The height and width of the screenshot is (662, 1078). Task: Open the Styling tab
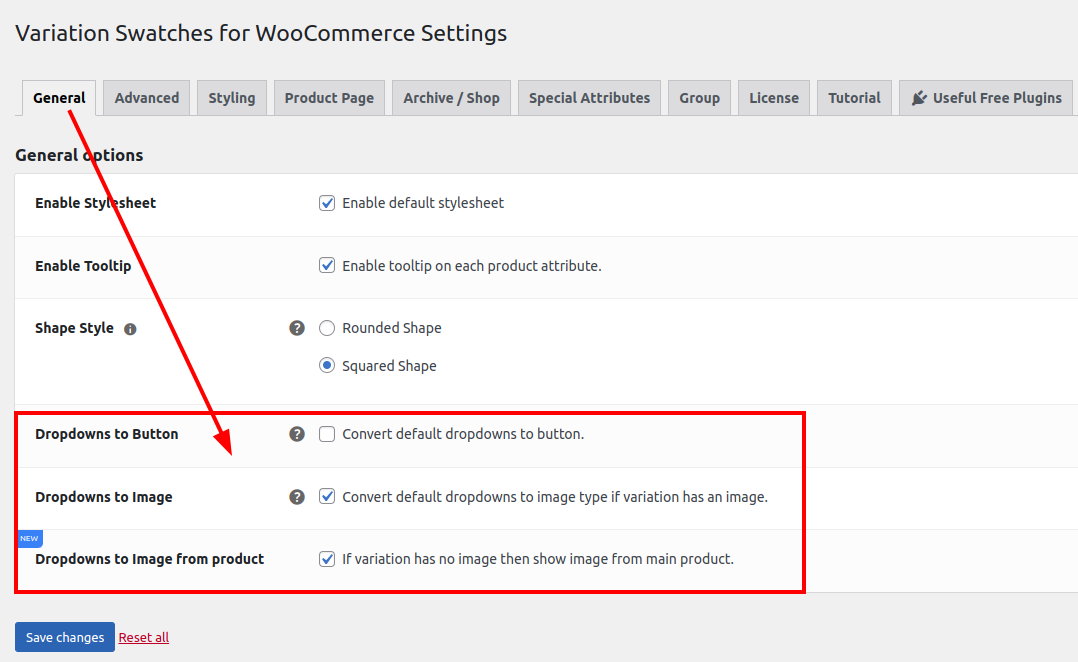232,98
